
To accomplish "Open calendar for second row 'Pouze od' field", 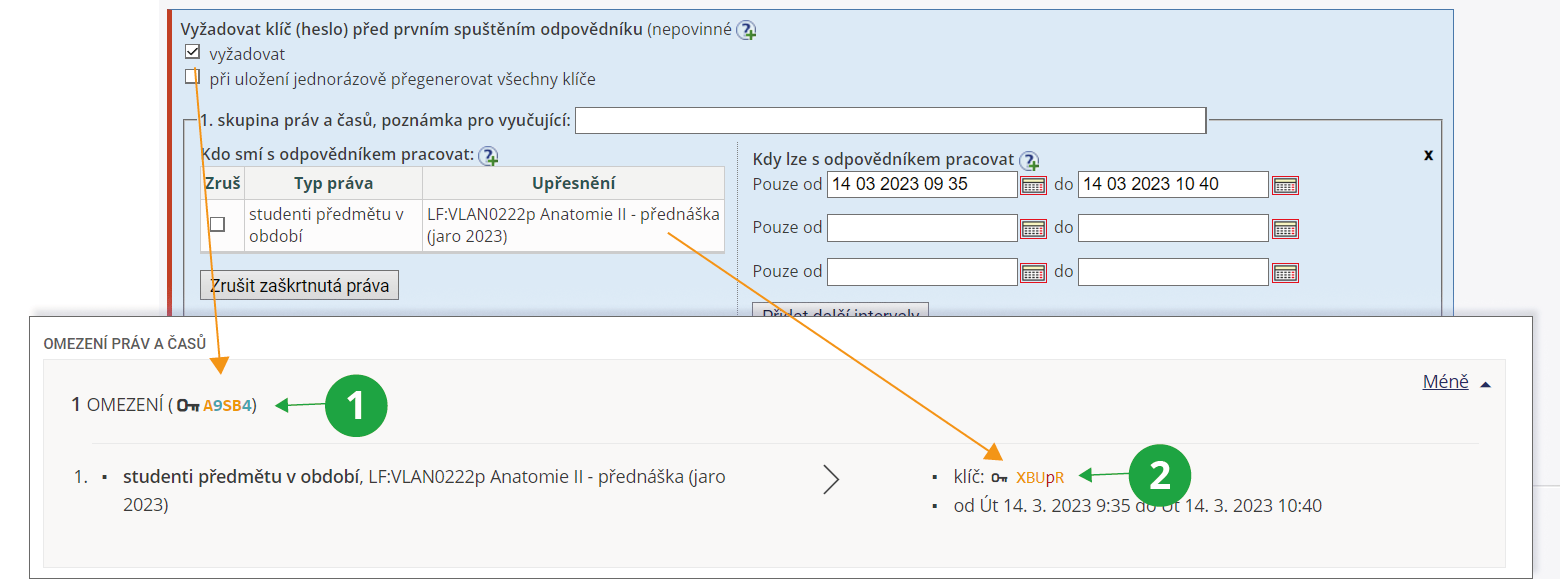I will [1033, 228].
